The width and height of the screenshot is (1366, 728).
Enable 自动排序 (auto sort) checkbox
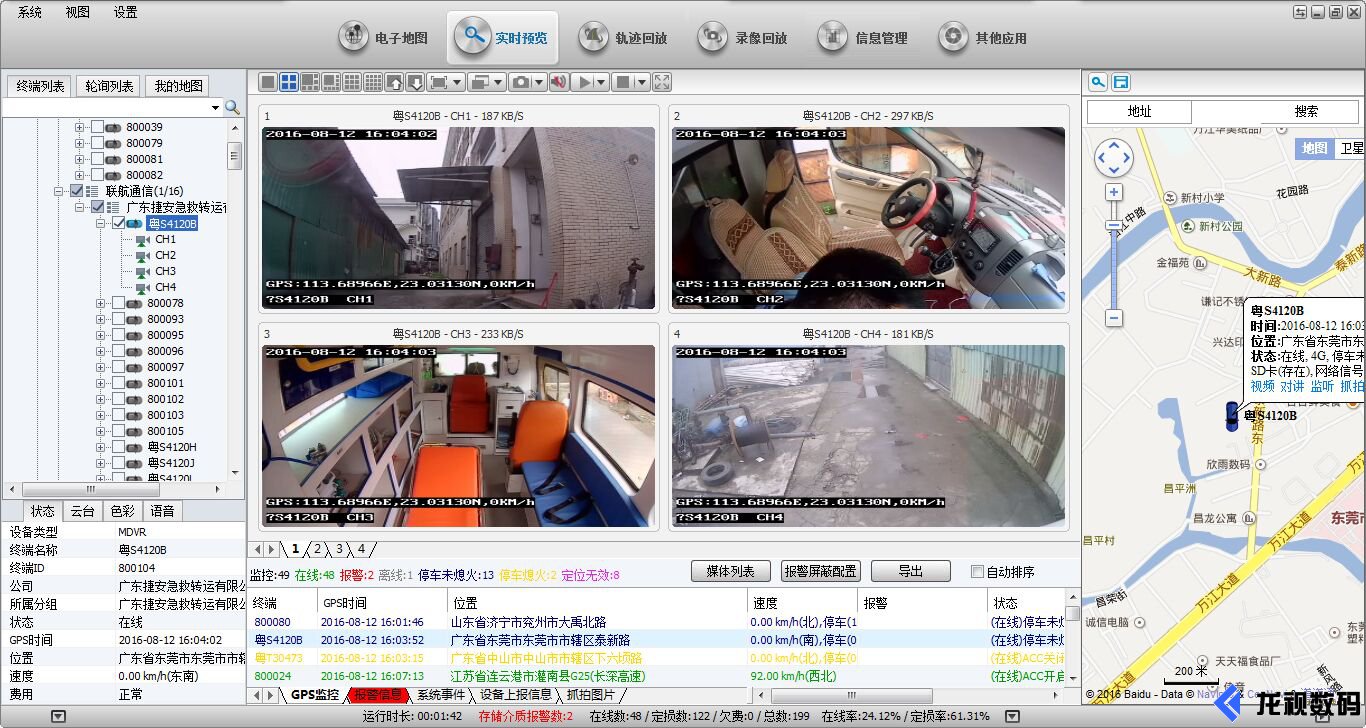pos(977,571)
